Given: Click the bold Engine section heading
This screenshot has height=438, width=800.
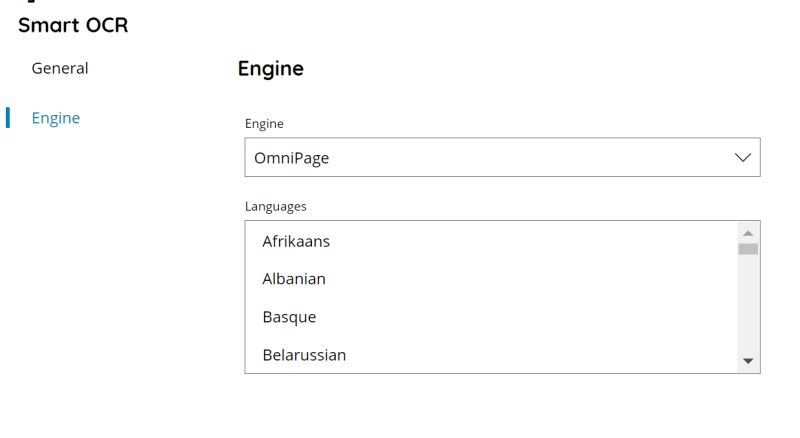Looking at the screenshot, I should 270,69.
